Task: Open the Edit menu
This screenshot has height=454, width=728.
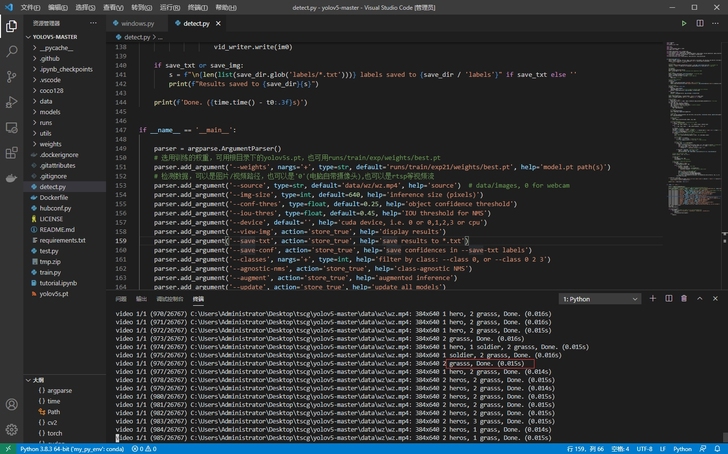Action: pos(58,7)
